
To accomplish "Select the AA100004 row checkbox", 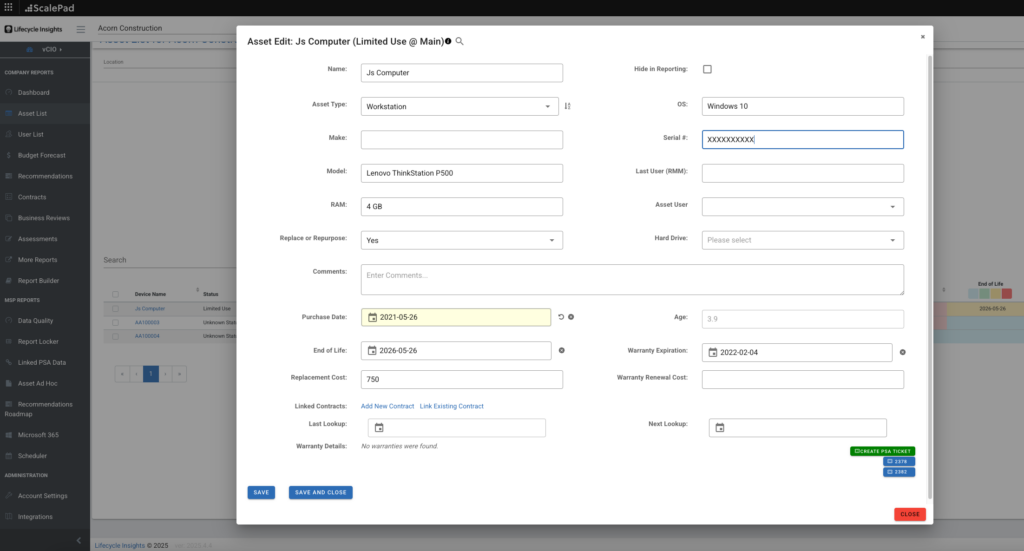I will [116, 336].
